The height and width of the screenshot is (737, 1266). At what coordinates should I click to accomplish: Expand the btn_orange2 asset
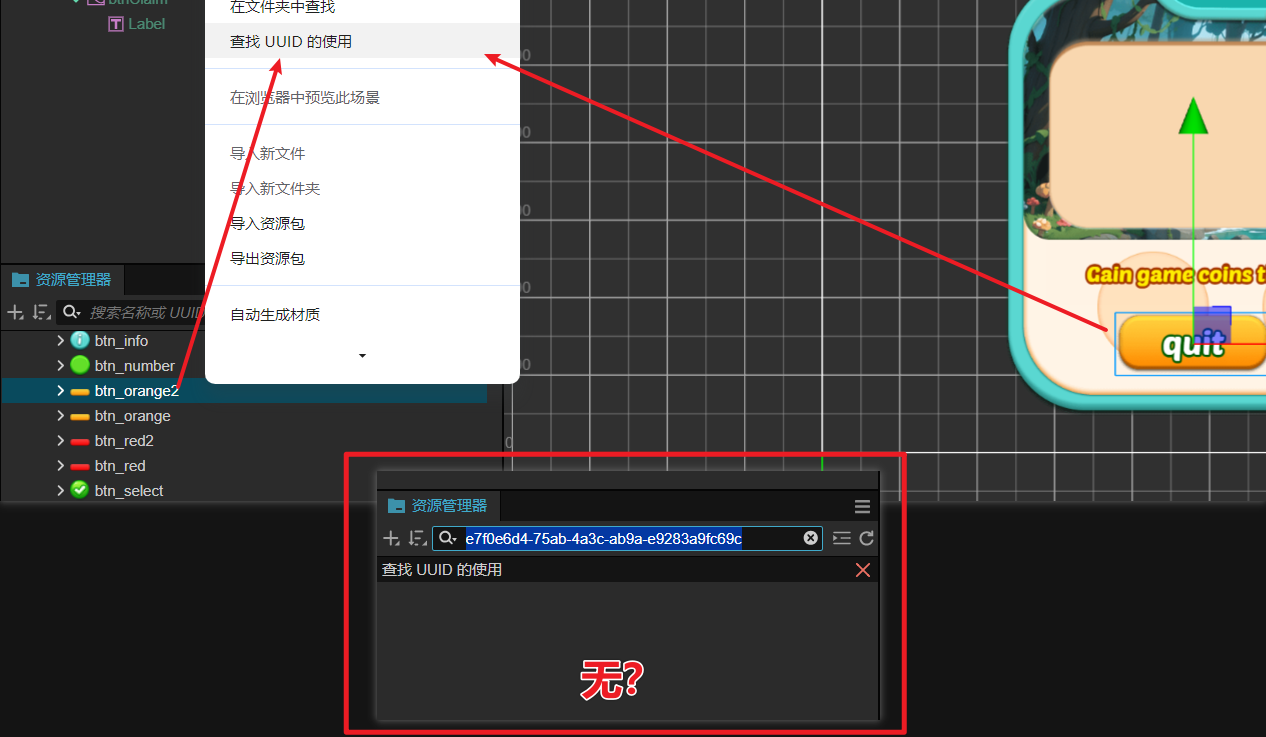point(60,391)
